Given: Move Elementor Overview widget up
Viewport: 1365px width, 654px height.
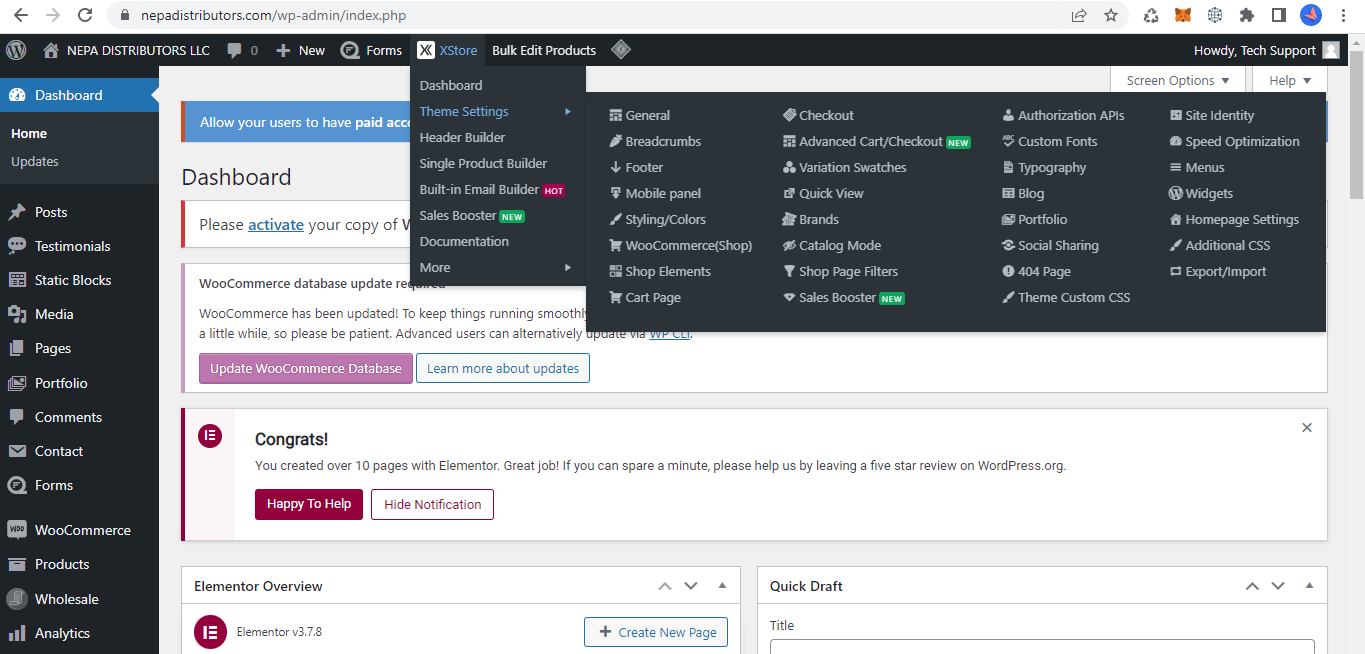Looking at the screenshot, I should (664, 586).
